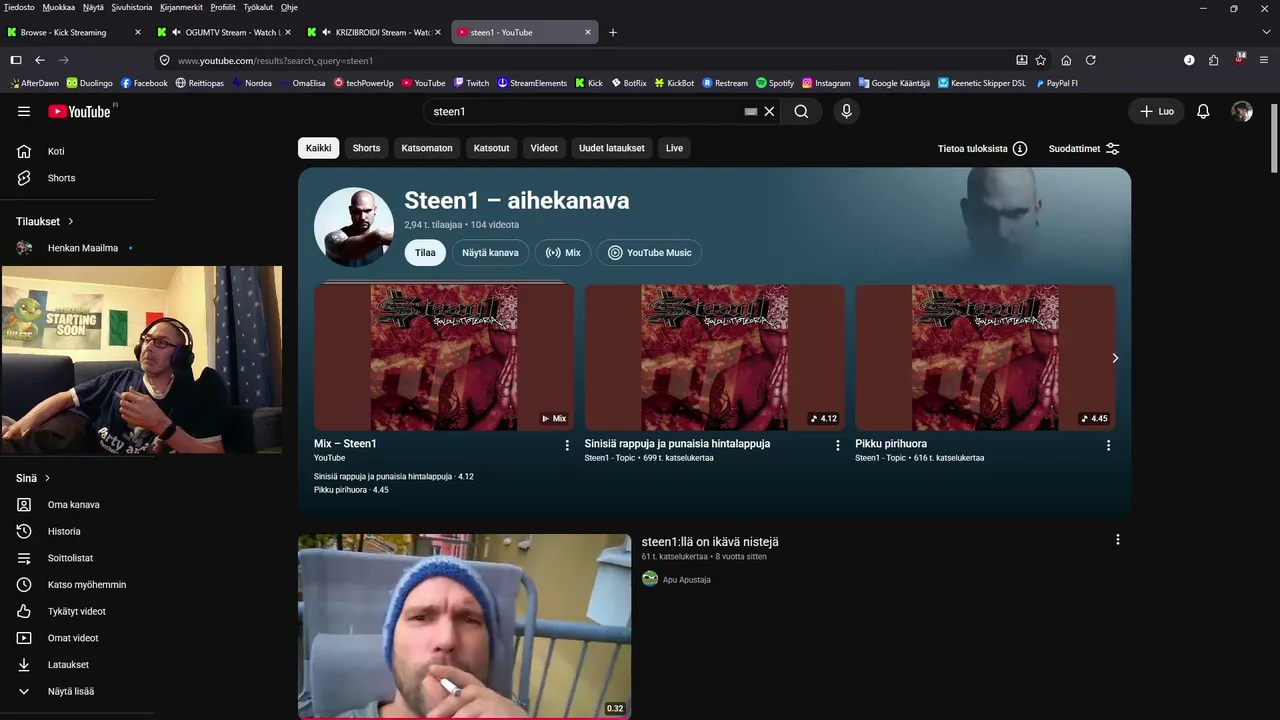This screenshot has height=720, width=1280.
Task: Open the Pikku pirihuora thumbnail
Action: [985, 357]
